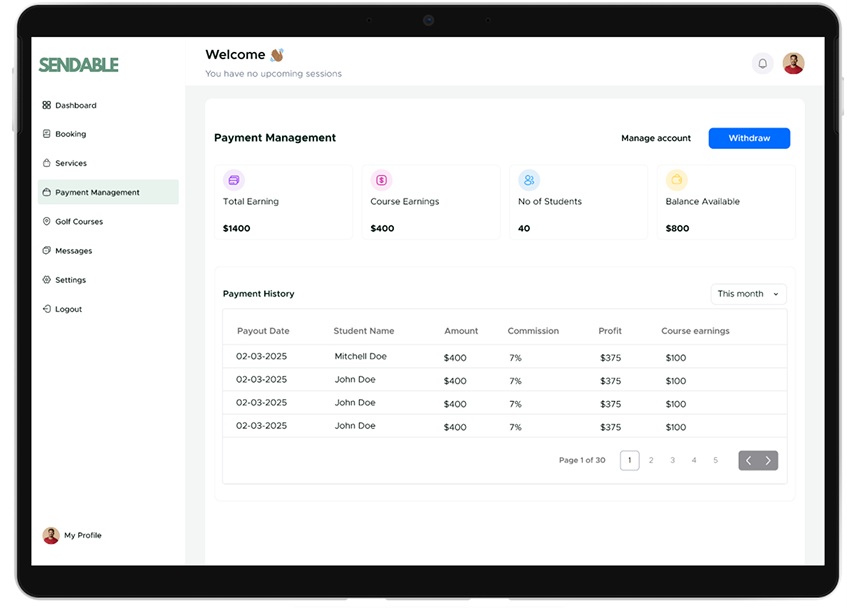Select the No of Students icon

[528, 181]
